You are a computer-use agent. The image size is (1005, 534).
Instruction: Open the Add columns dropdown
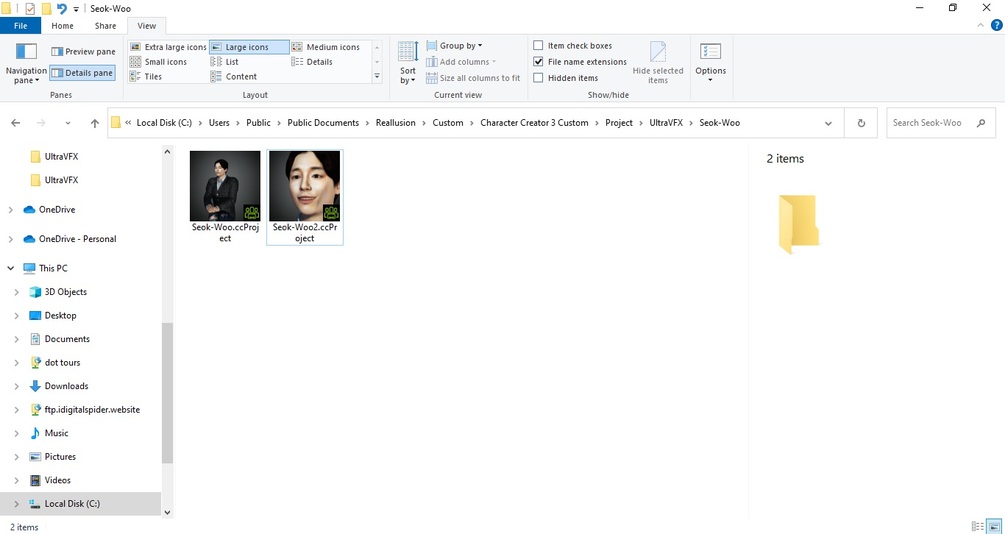[x=461, y=62]
